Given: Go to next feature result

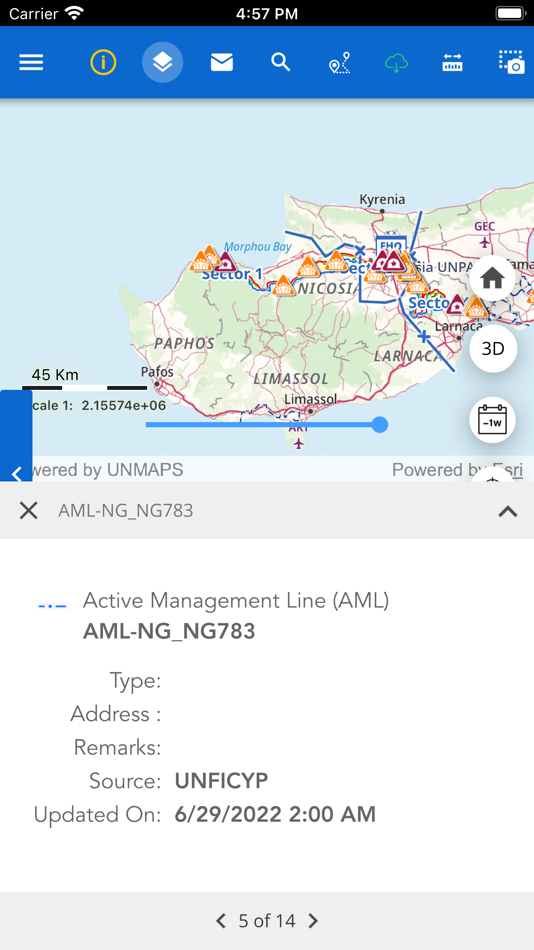Looking at the screenshot, I should (313, 921).
